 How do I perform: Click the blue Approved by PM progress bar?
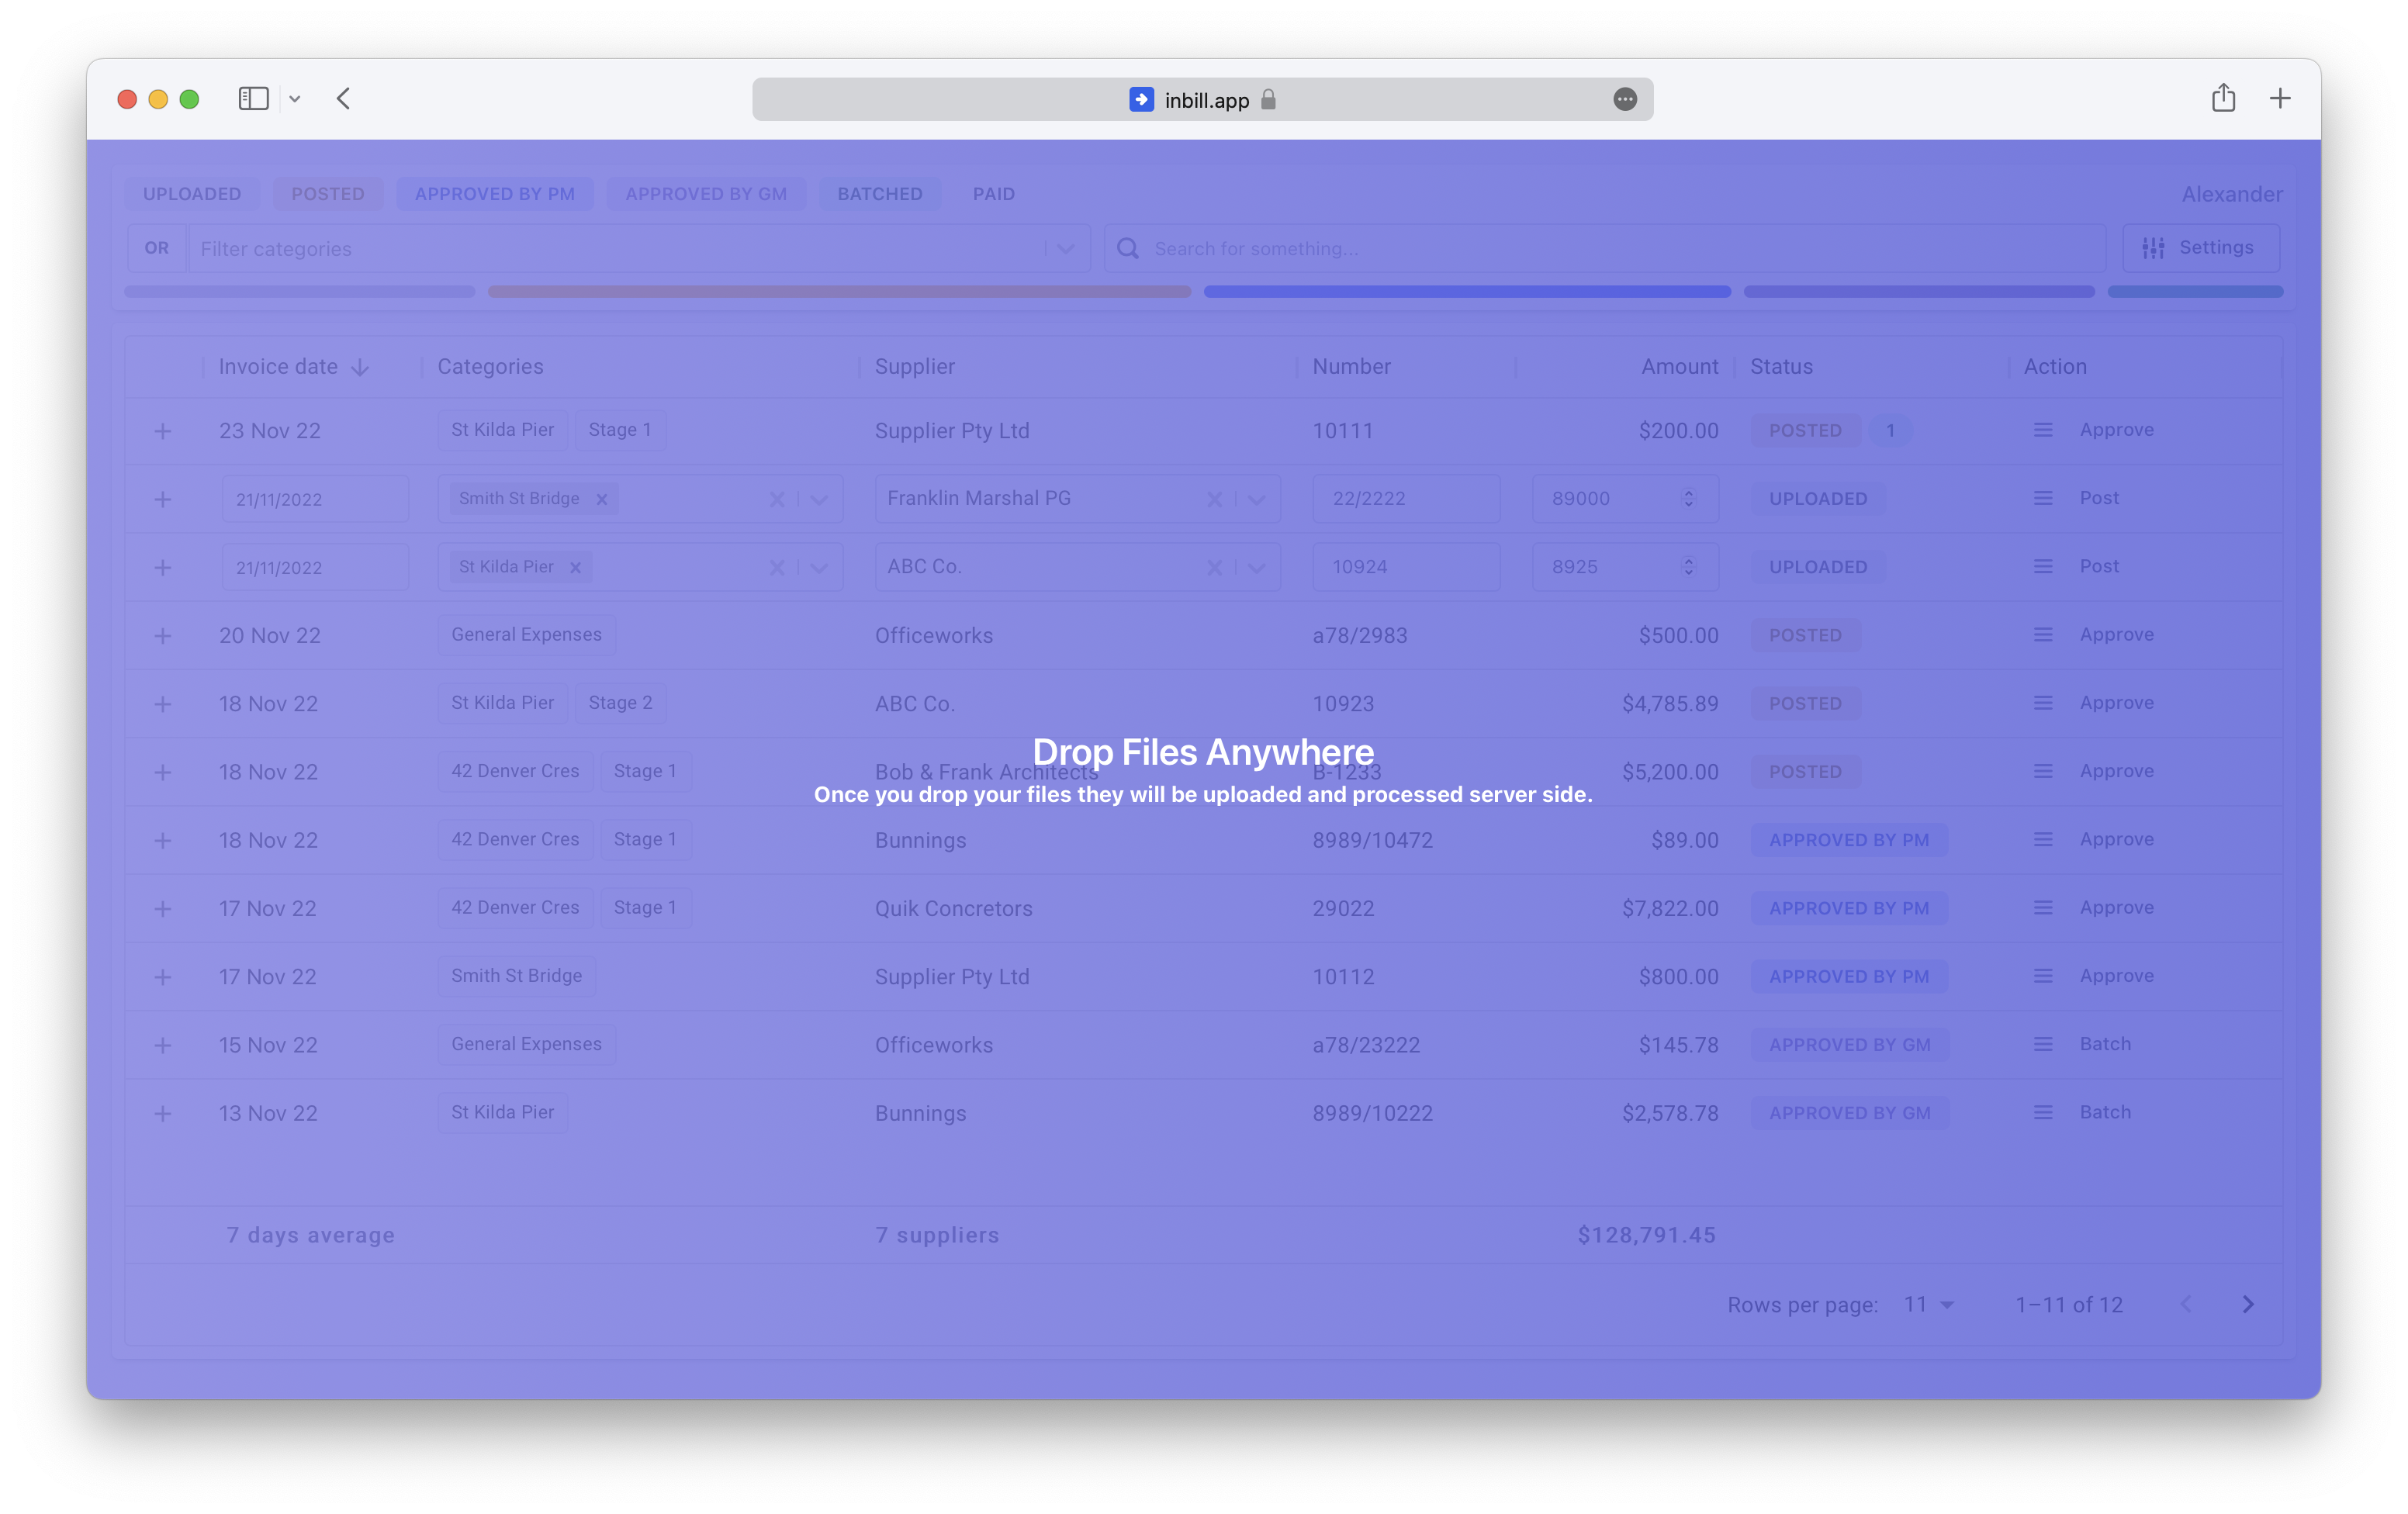pyautogui.click(x=1466, y=292)
